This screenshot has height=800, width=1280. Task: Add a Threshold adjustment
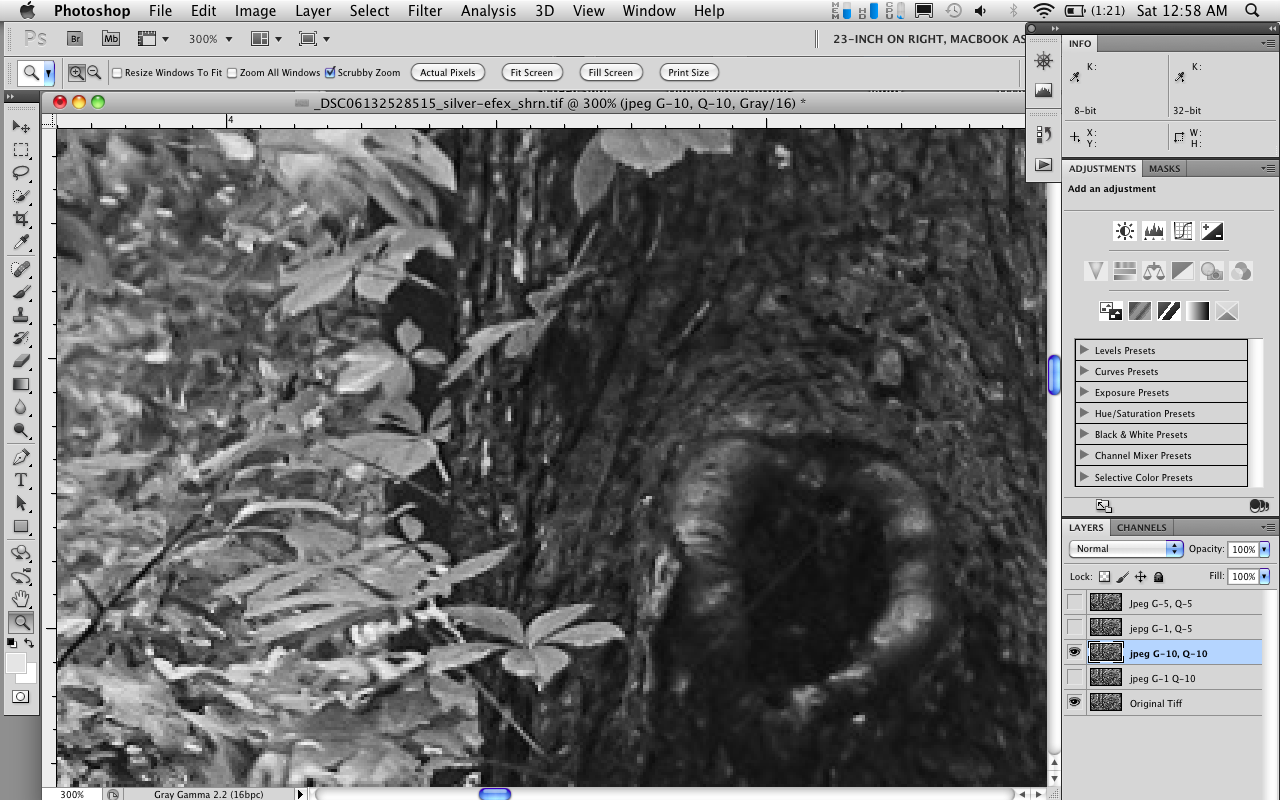tap(1169, 311)
